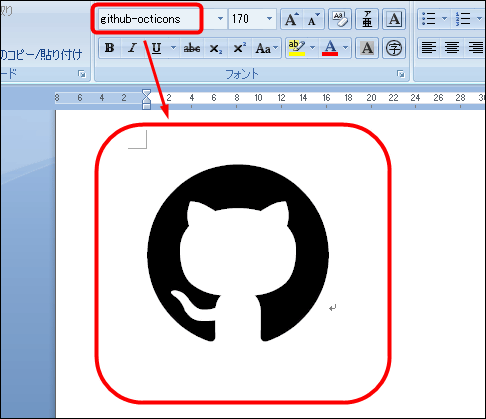The image size is (486, 419).
Task: Click the GitHub Octocat glyph in document
Action: point(238,253)
